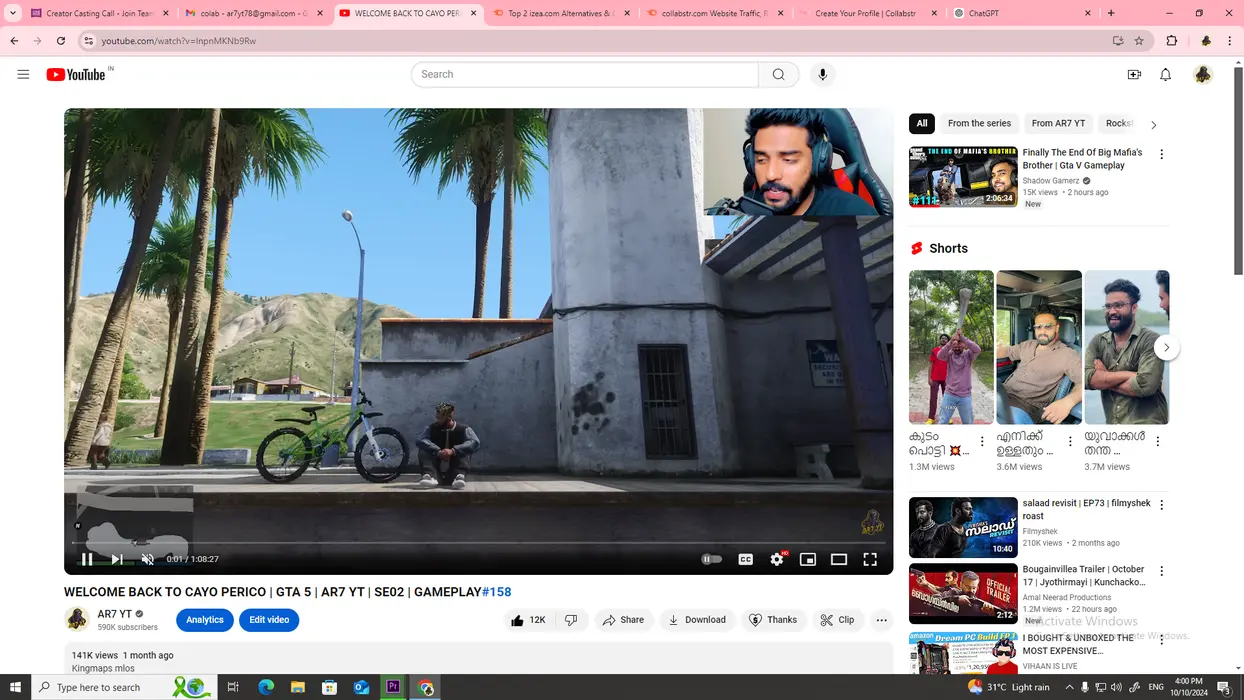Toggle the autoplay switch
Screen dimensions: 1244x700
[711, 559]
